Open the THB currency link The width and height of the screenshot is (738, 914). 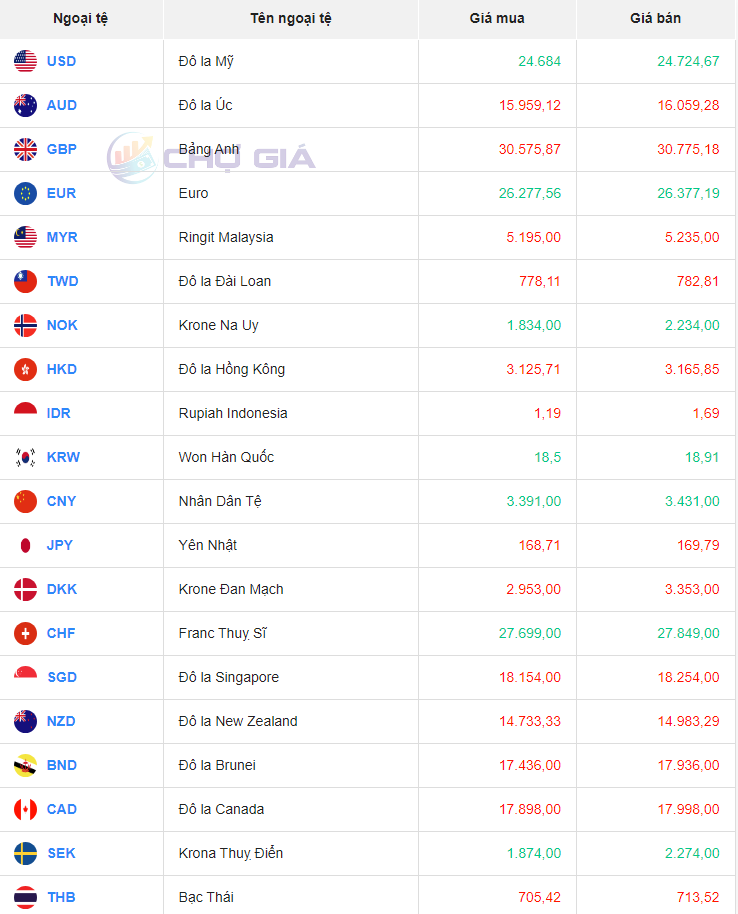61,897
